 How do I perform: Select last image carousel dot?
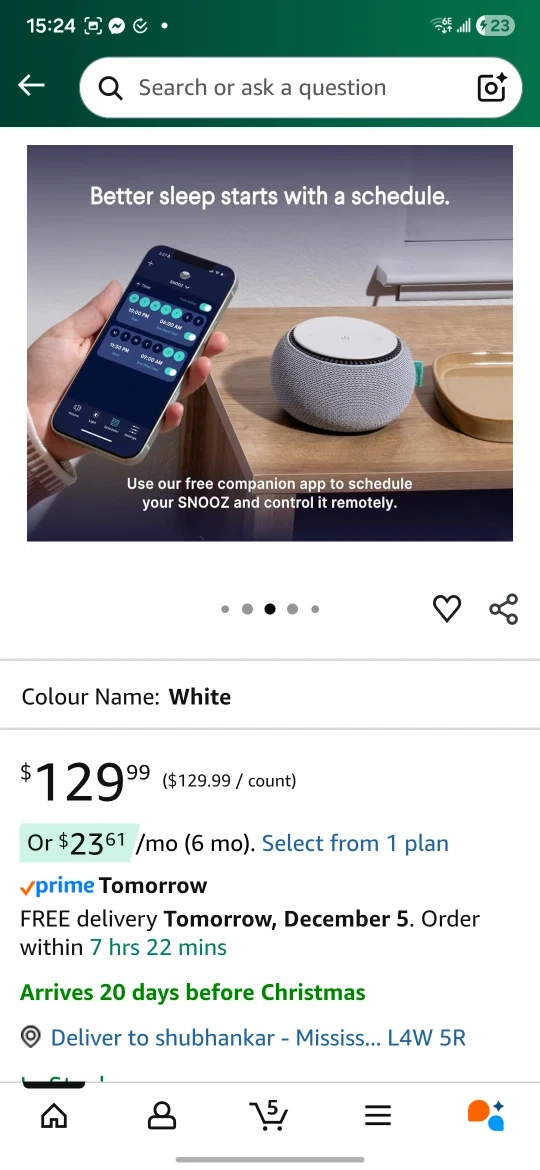(315, 609)
